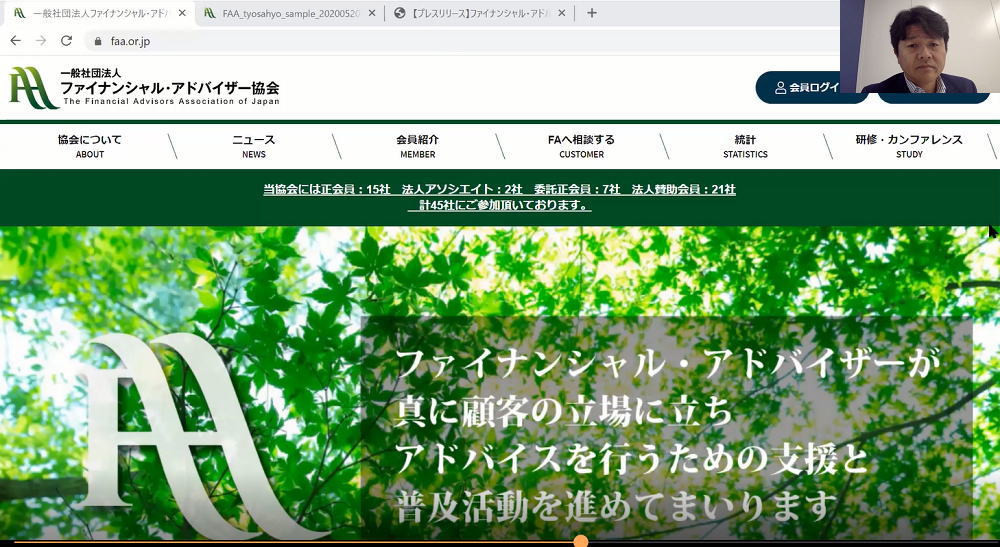This screenshot has width=1000, height=547.
Task: Click the 当協会には正会員:15社 membership count link
Action: click(x=499, y=189)
